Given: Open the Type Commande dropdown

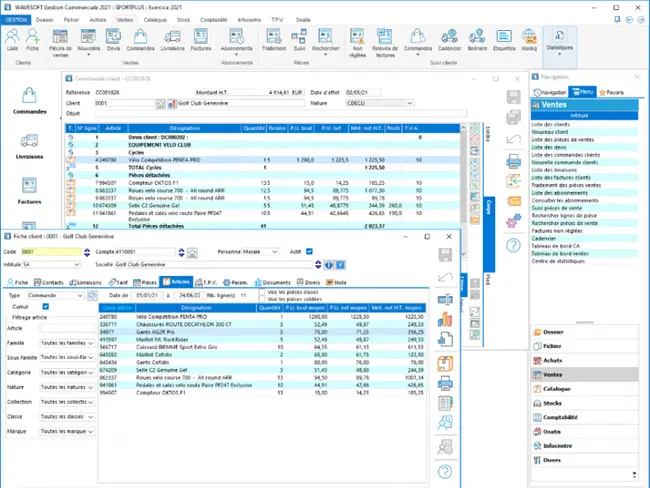Looking at the screenshot, I should point(80,295).
